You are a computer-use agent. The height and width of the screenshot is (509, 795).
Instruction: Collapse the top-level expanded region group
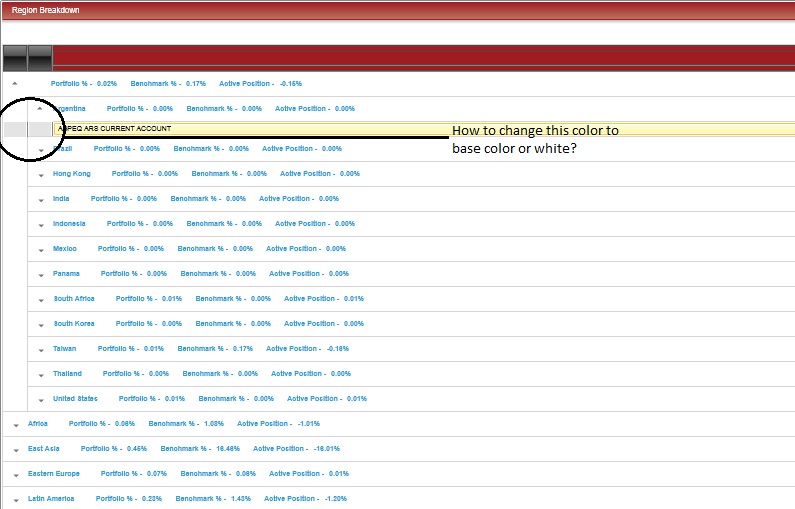pyautogui.click(x=15, y=84)
